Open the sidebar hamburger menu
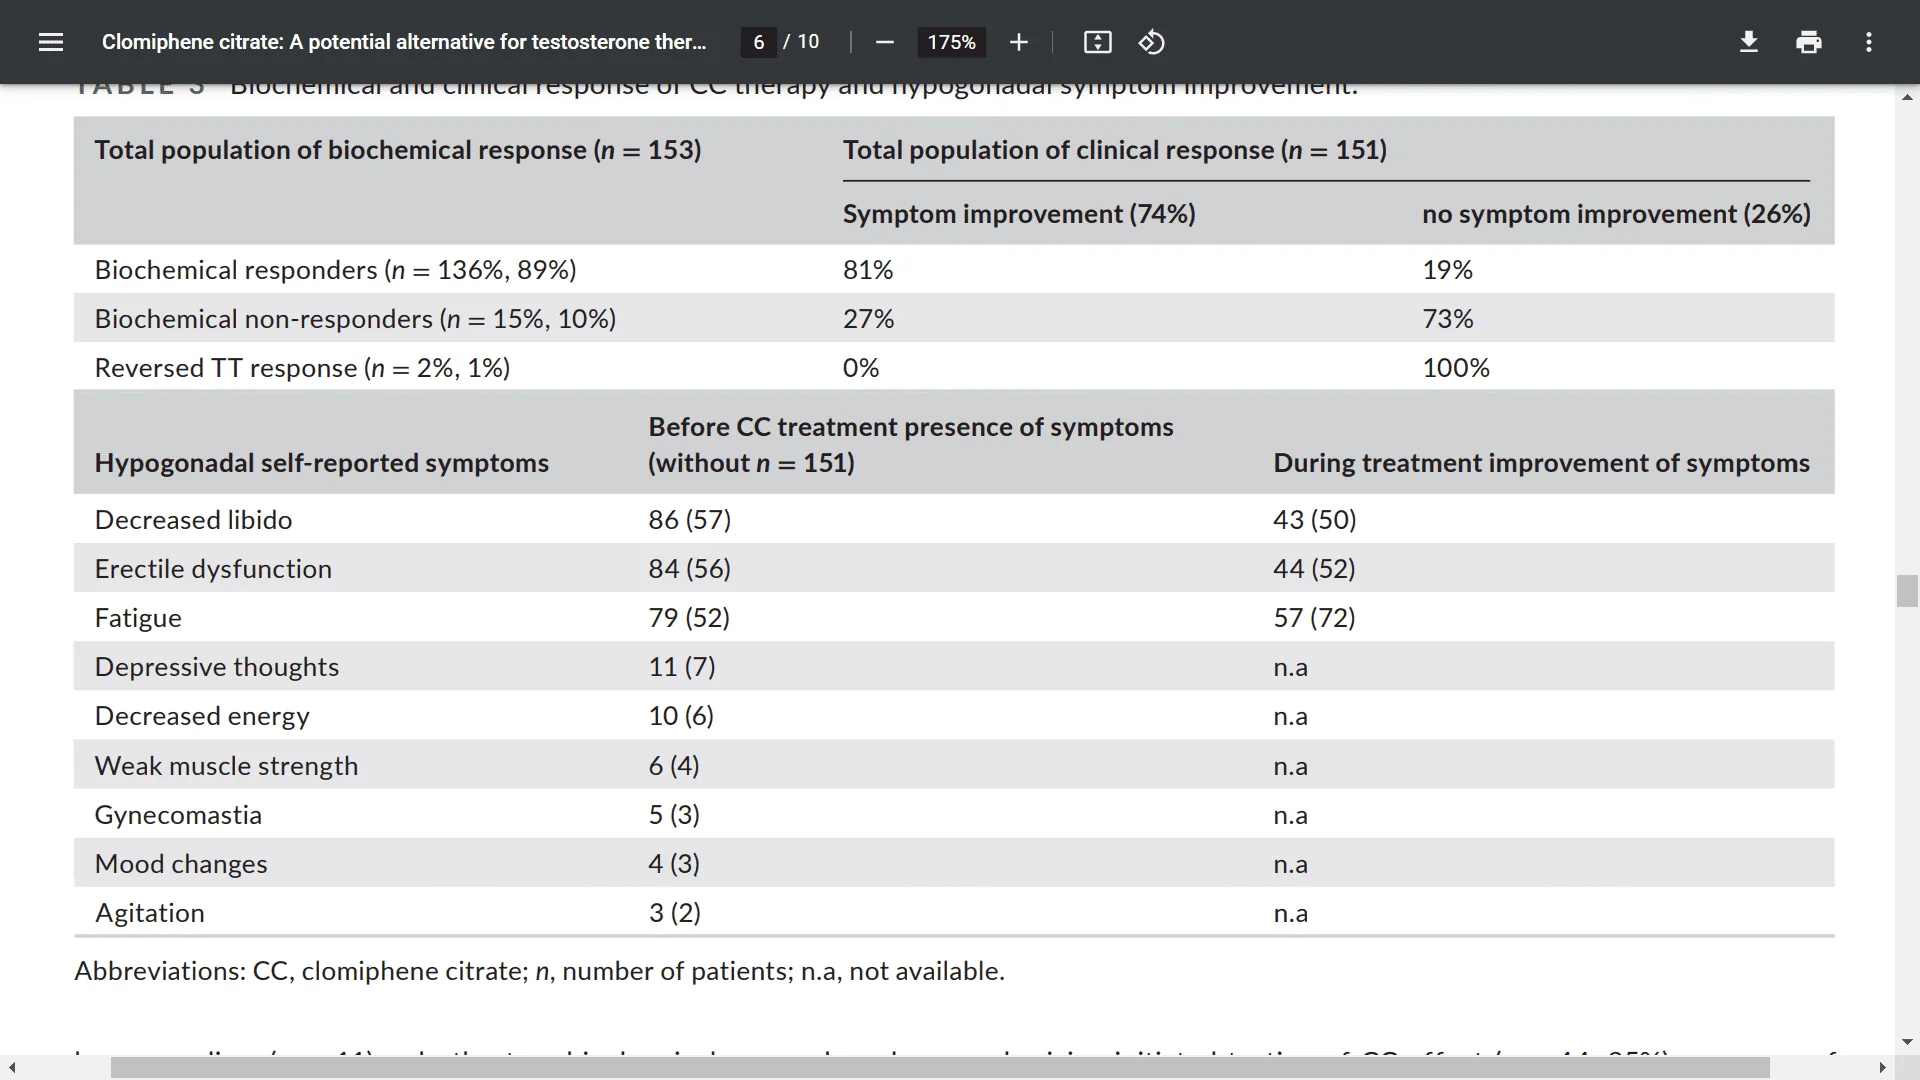This screenshot has width=1920, height=1080. (51, 42)
